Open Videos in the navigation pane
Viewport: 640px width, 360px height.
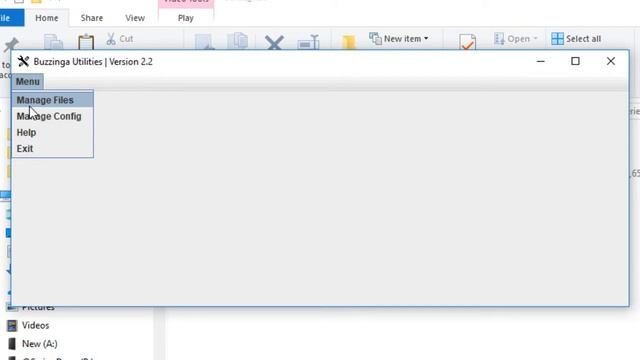point(36,325)
